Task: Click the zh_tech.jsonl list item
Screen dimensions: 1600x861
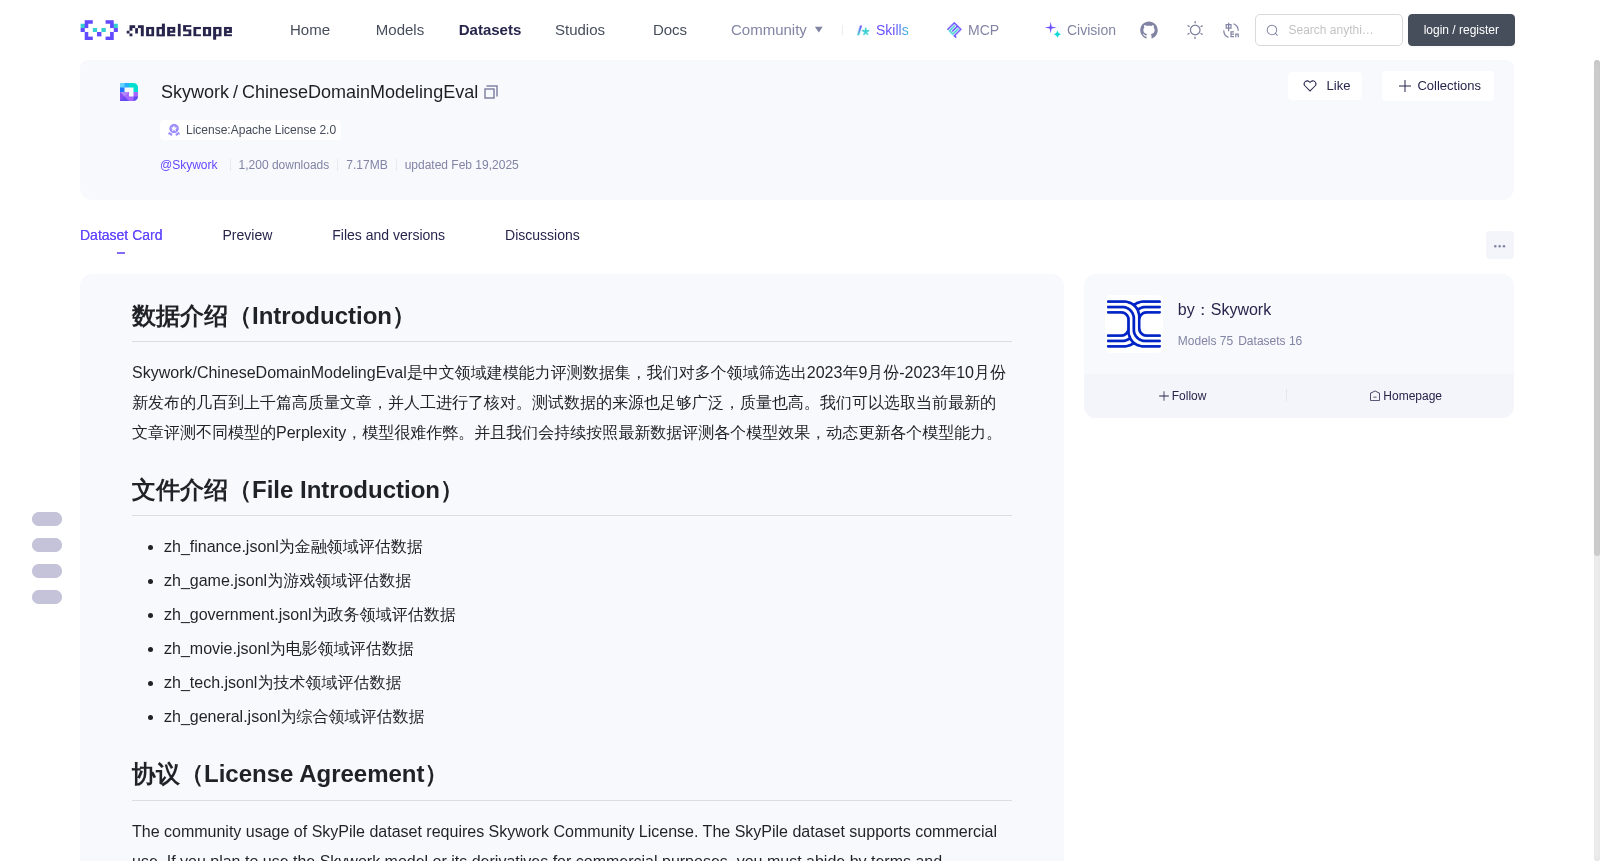Action: tap(283, 683)
